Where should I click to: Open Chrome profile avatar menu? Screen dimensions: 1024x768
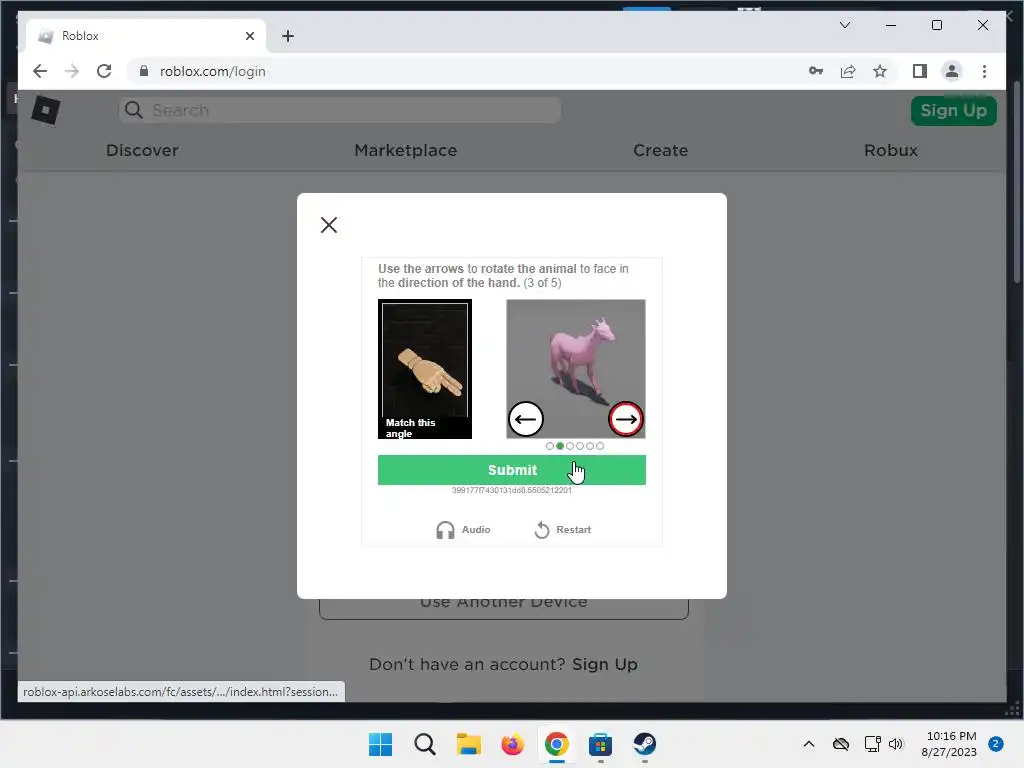(952, 71)
